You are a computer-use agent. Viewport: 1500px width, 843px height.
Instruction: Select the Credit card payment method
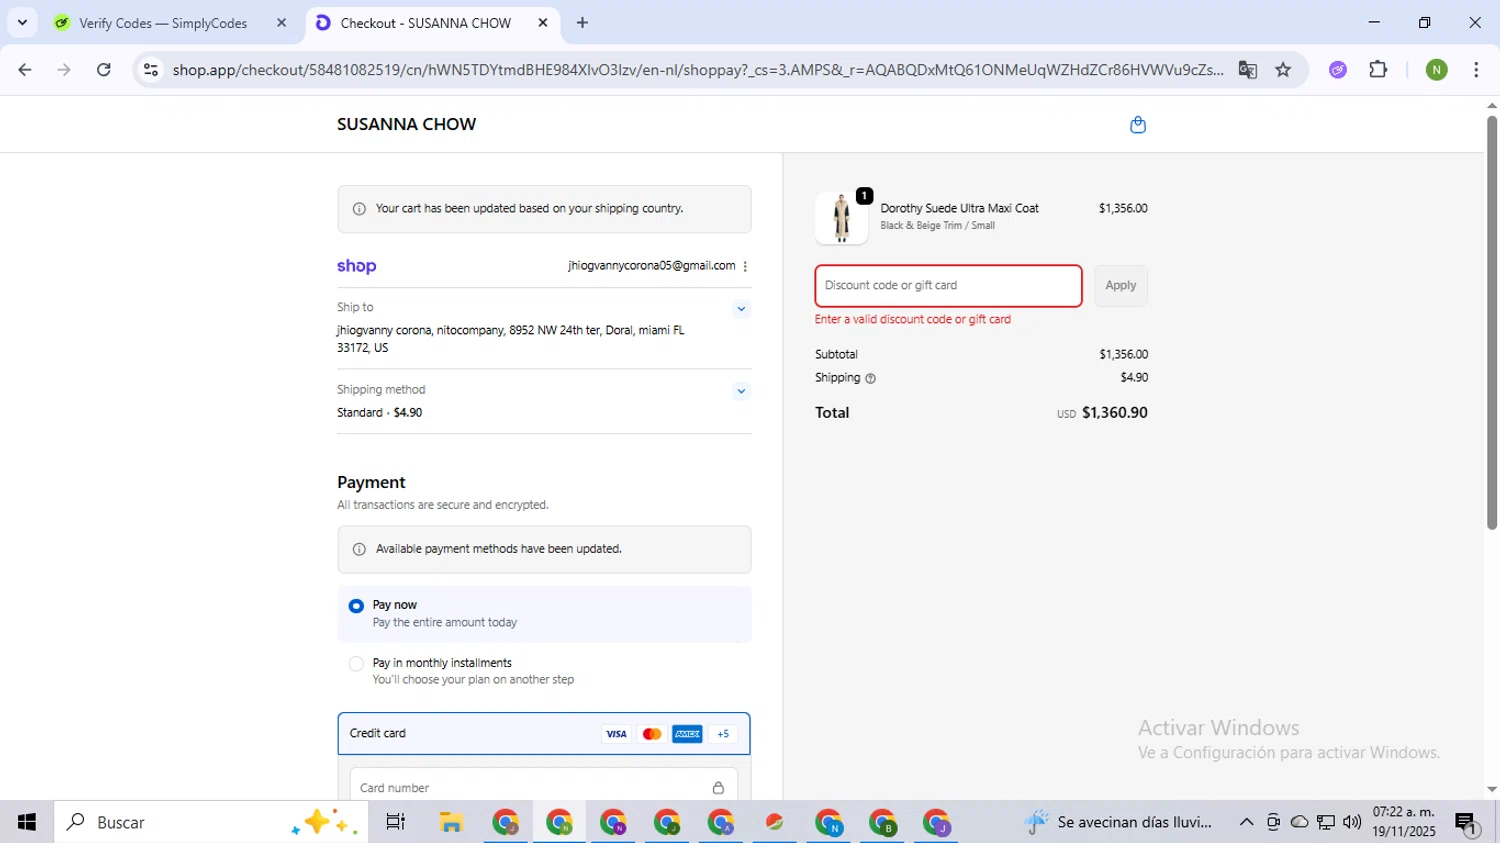544,734
